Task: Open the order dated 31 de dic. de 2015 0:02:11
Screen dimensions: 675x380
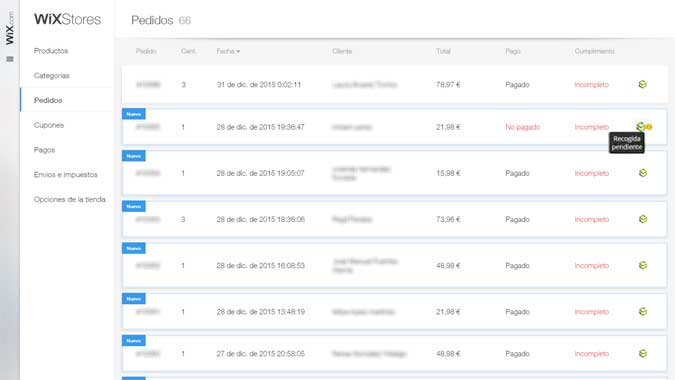Action: 394,84
